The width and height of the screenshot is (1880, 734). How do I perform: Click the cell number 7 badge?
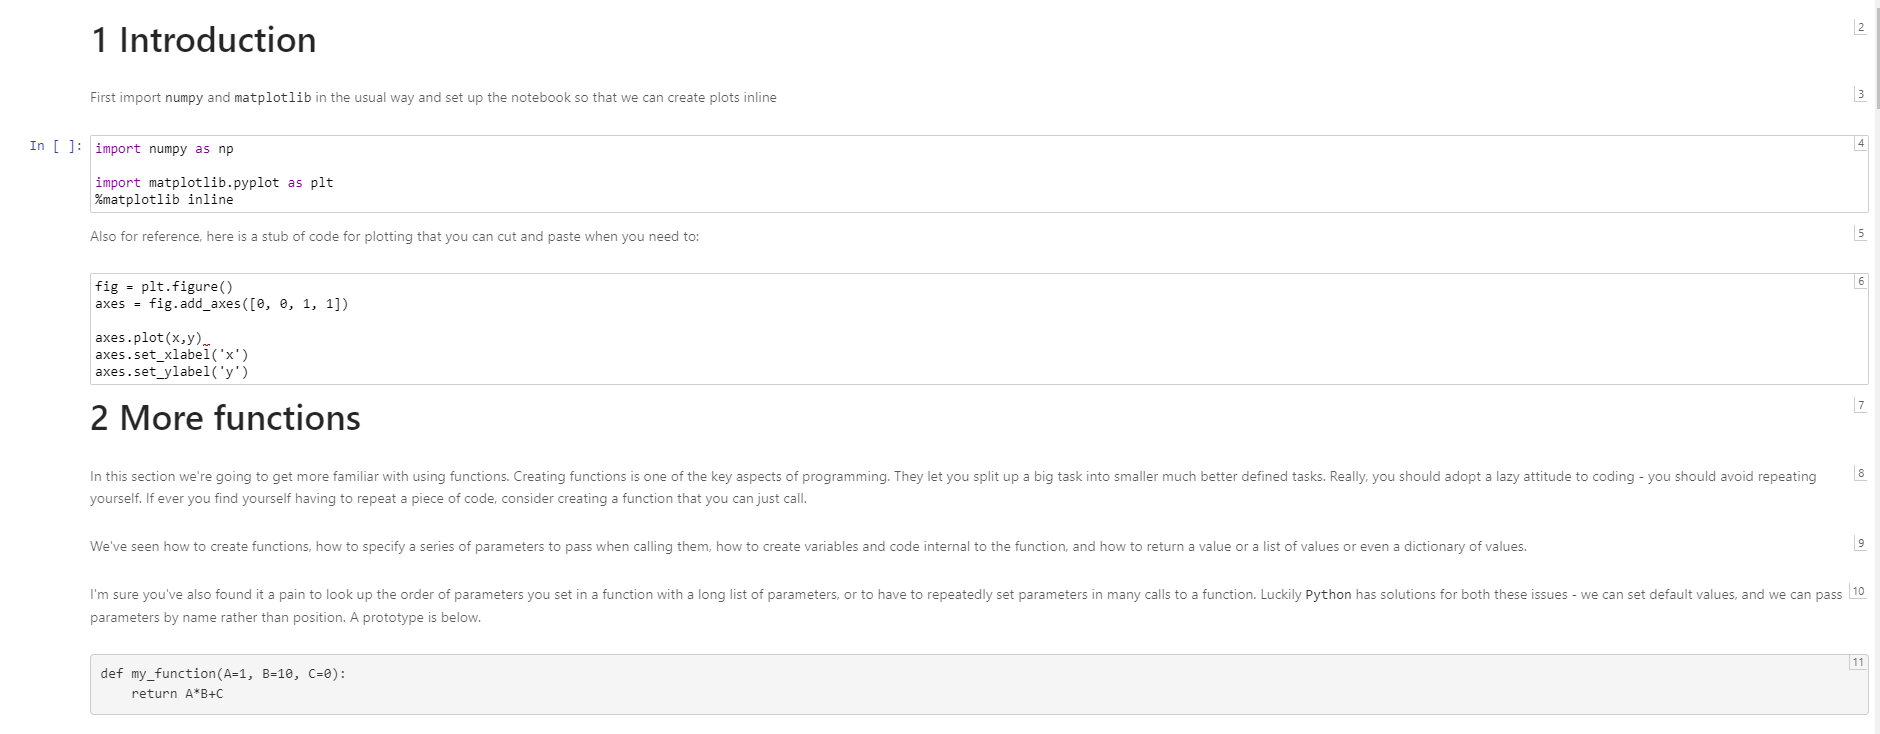coord(1860,405)
